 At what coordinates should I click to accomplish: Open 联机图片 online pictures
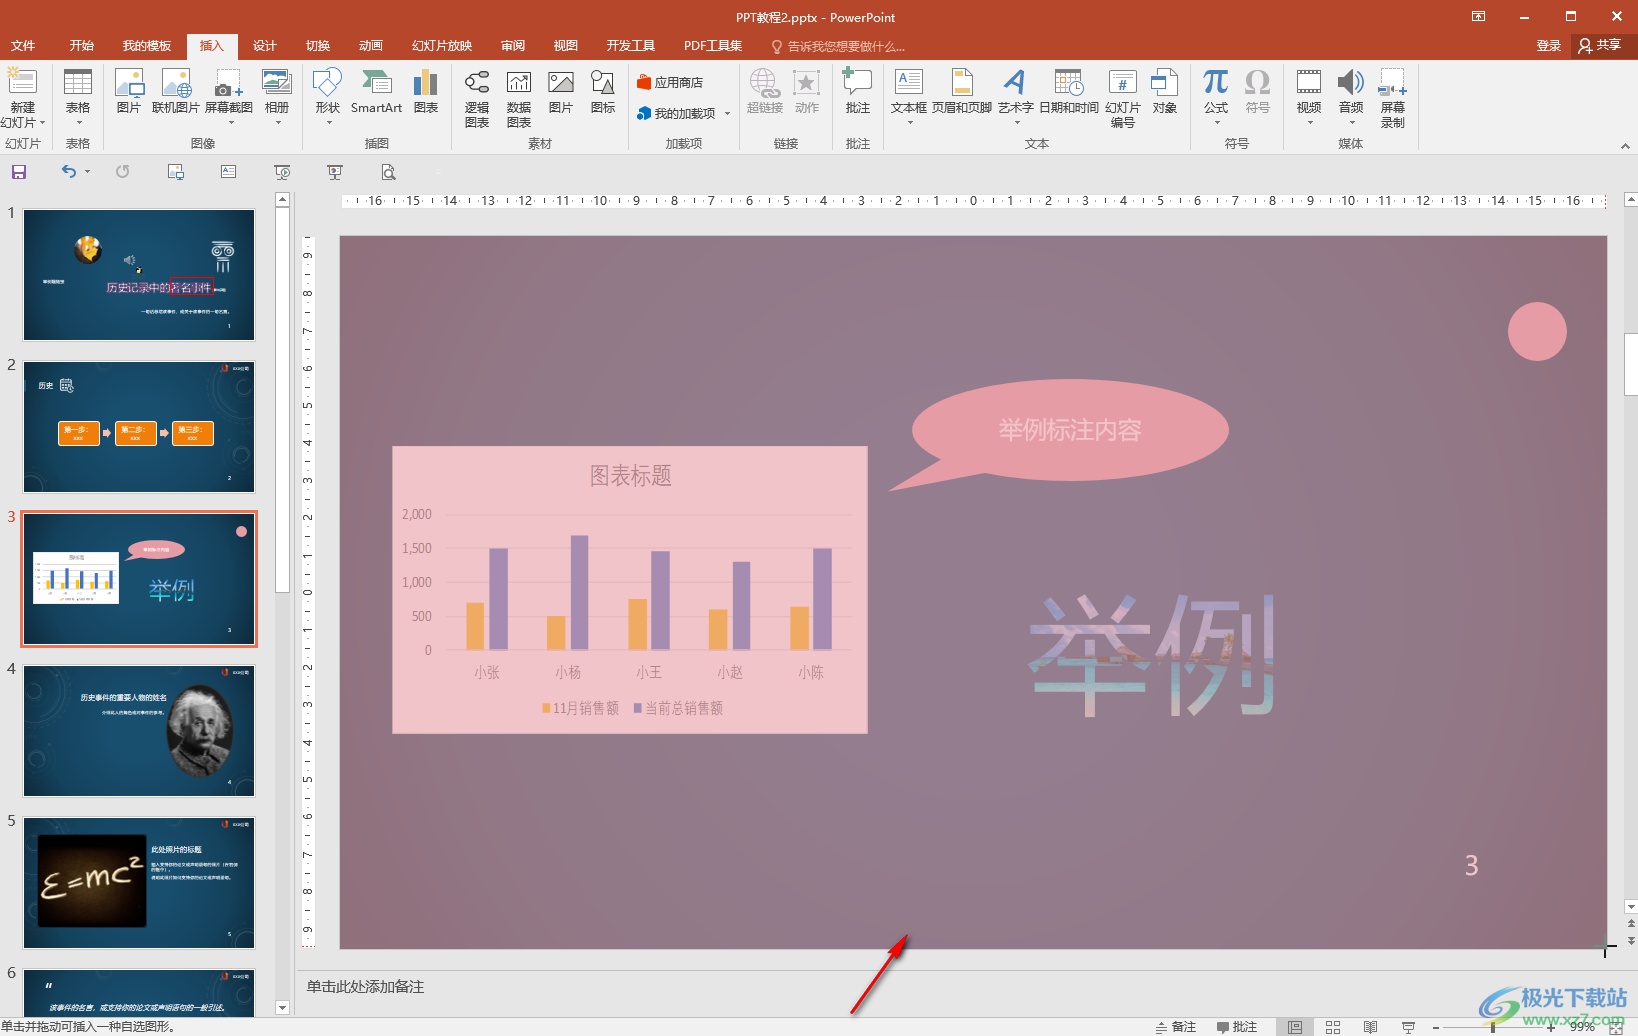coord(176,92)
